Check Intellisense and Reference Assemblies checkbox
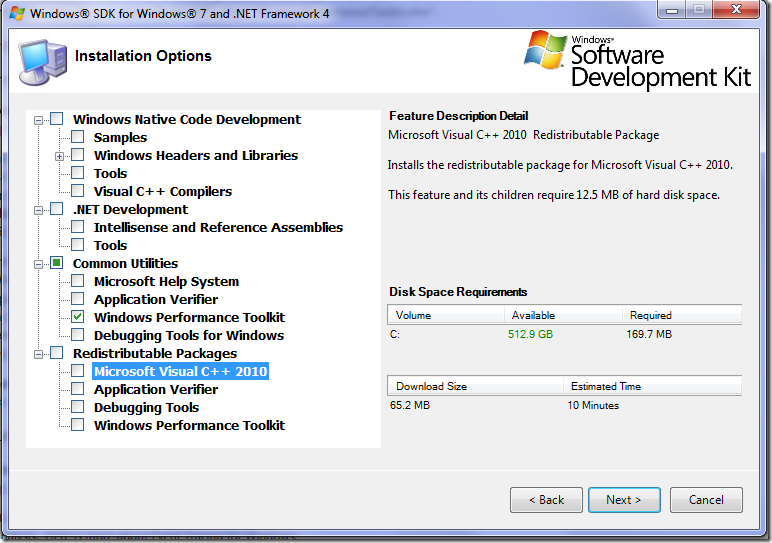 point(78,226)
